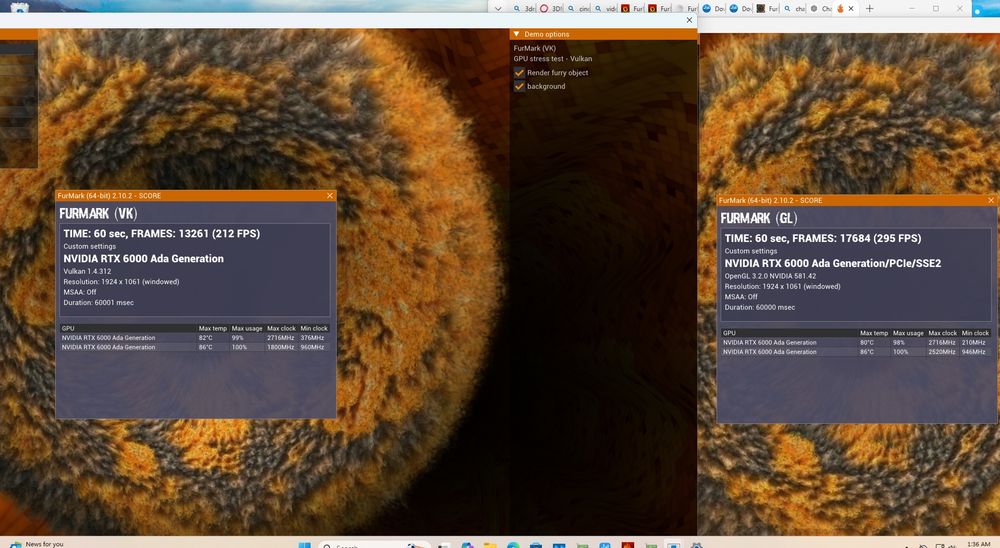Click the "GPU stress test - Vulkan" text
The height and width of the screenshot is (548, 1000).
pyautogui.click(x=552, y=59)
